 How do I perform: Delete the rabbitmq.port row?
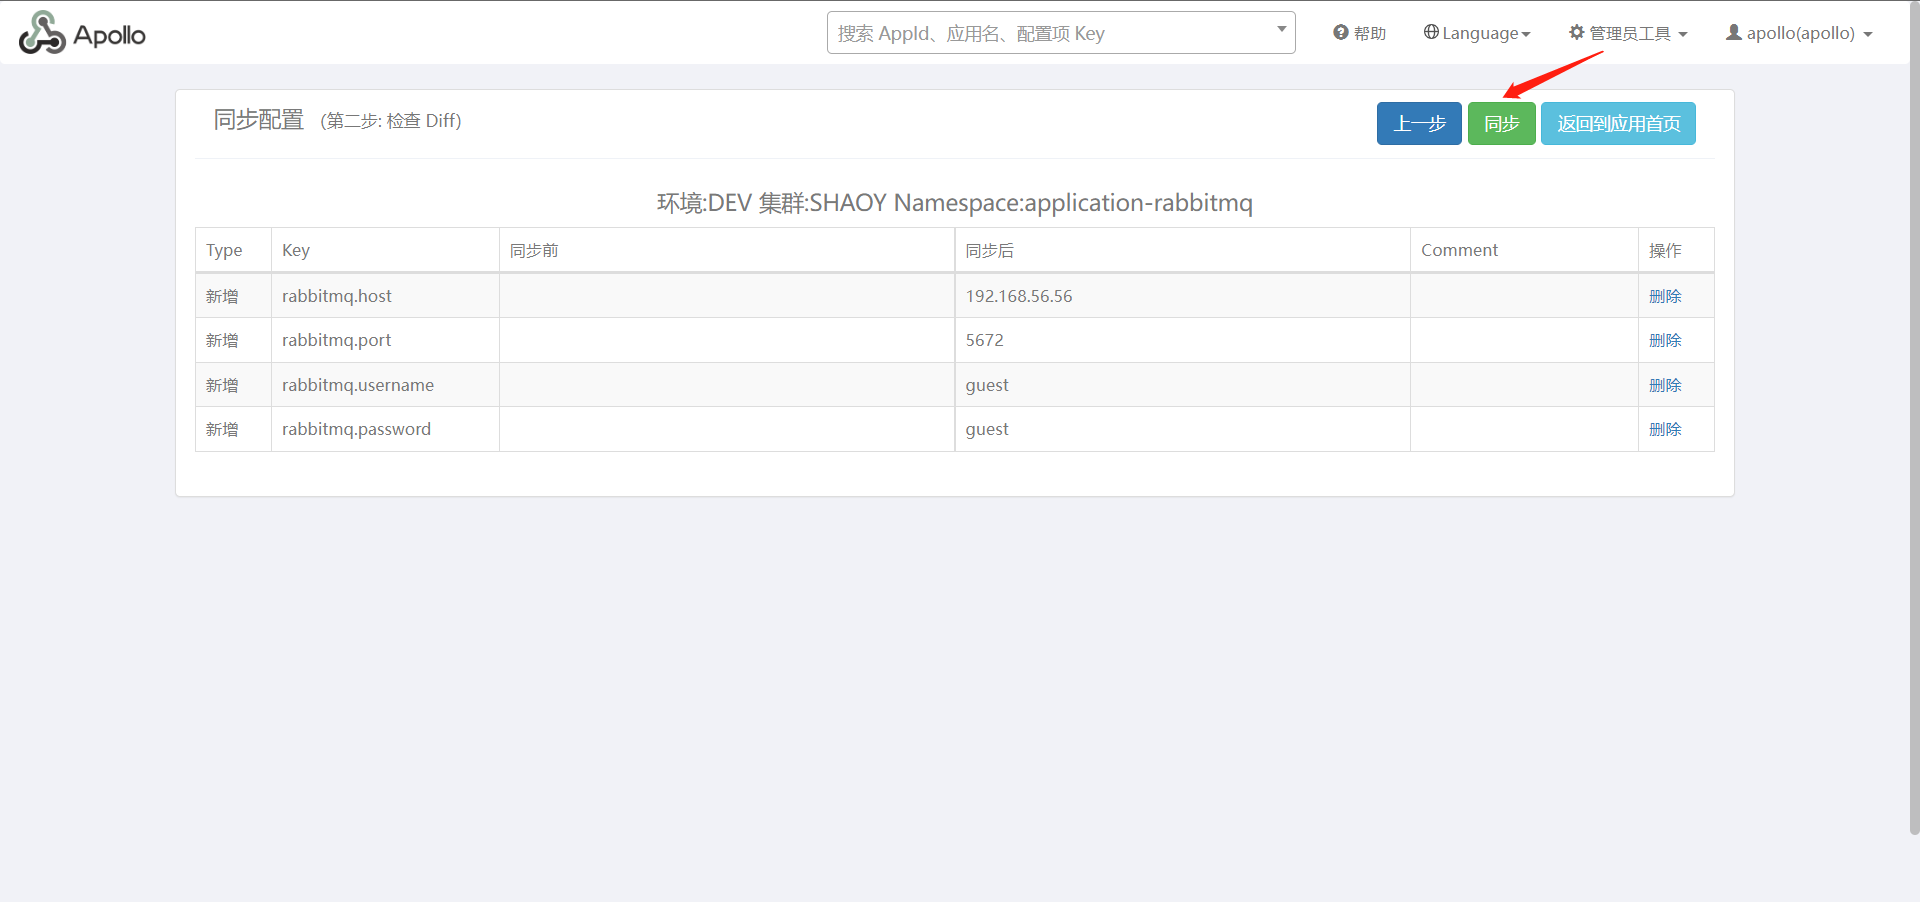click(1665, 340)
